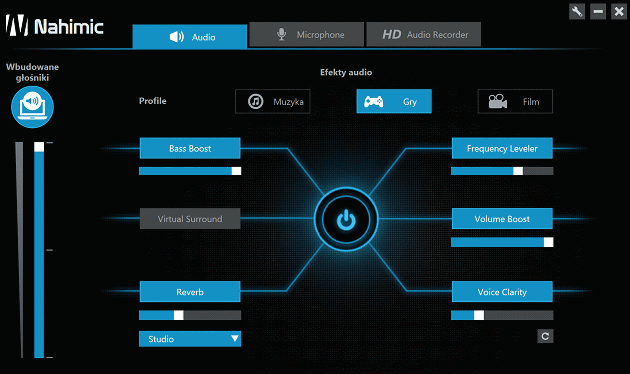This screenshot has height=374, width=630.
Task: Open the HD Audio Recorder tab
Action: pos(423,35)
